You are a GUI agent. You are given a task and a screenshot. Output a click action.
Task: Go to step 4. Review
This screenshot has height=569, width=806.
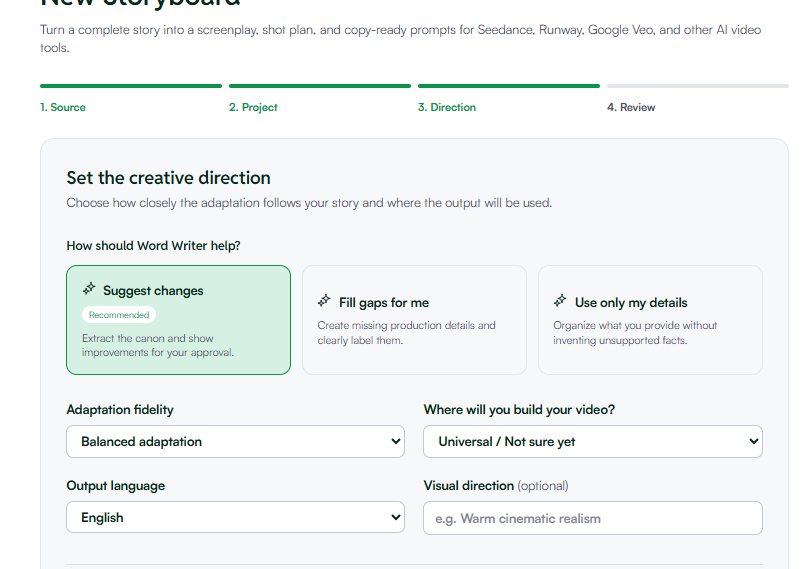[x=631, y=107]
